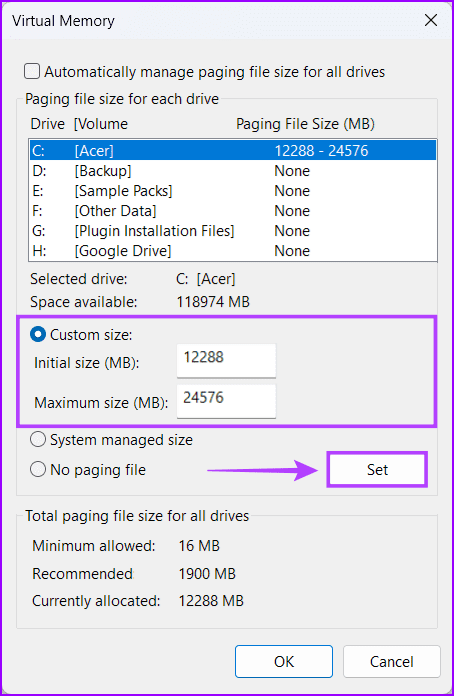Close the Virtual Memory dialog
454x696 pixels.
click(431, 20)
